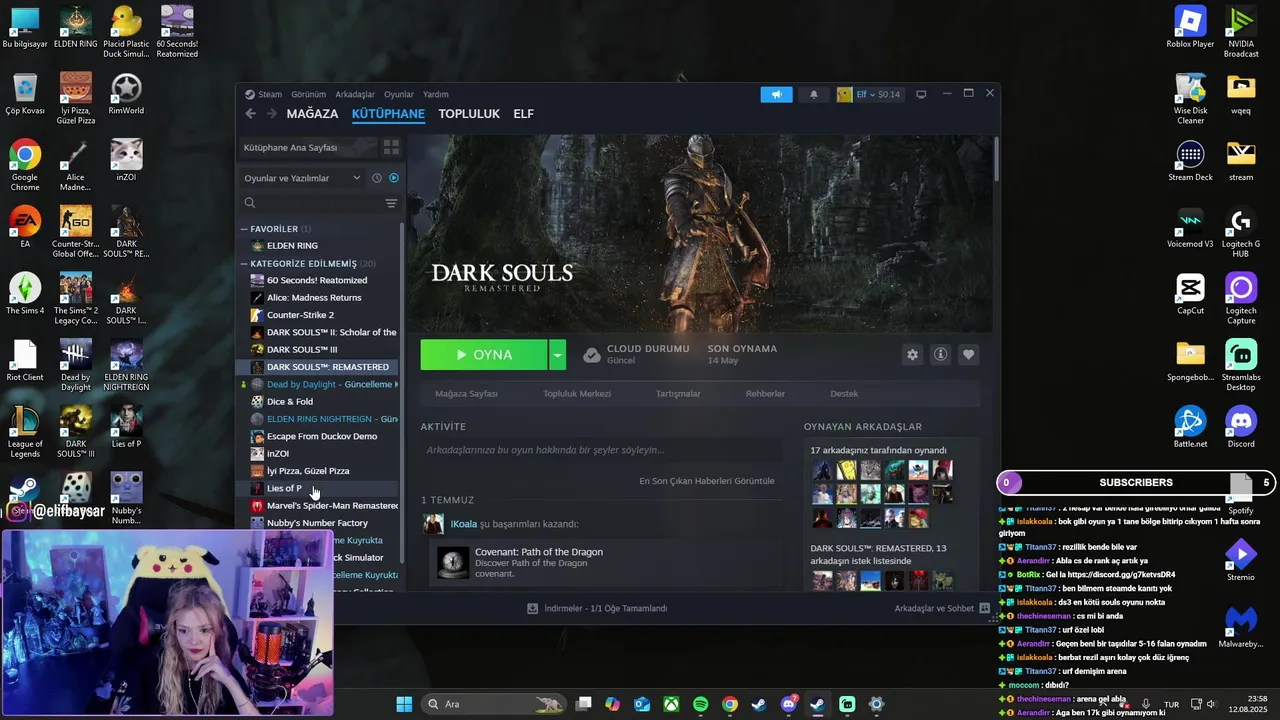Switch to the TOPLULUK tab
1280x720 pixels.
(469, 114)
